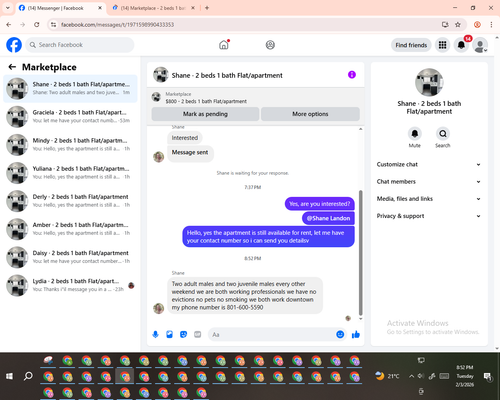Open Graciela conversation in chat list
This screenshot has width=500, height=400.
tap(70, 116)
